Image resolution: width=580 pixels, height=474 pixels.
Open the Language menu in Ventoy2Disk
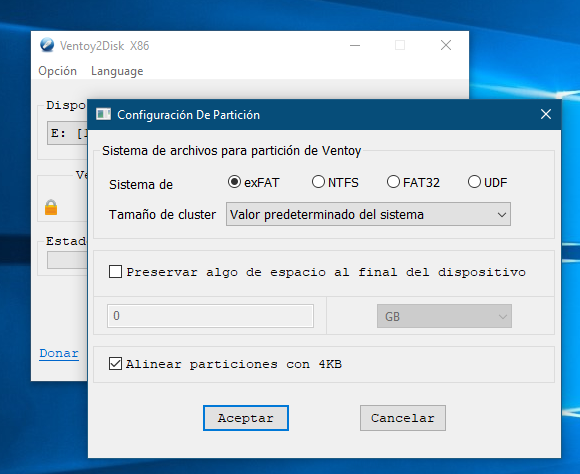pyautogui.click(x=117, y=71)
